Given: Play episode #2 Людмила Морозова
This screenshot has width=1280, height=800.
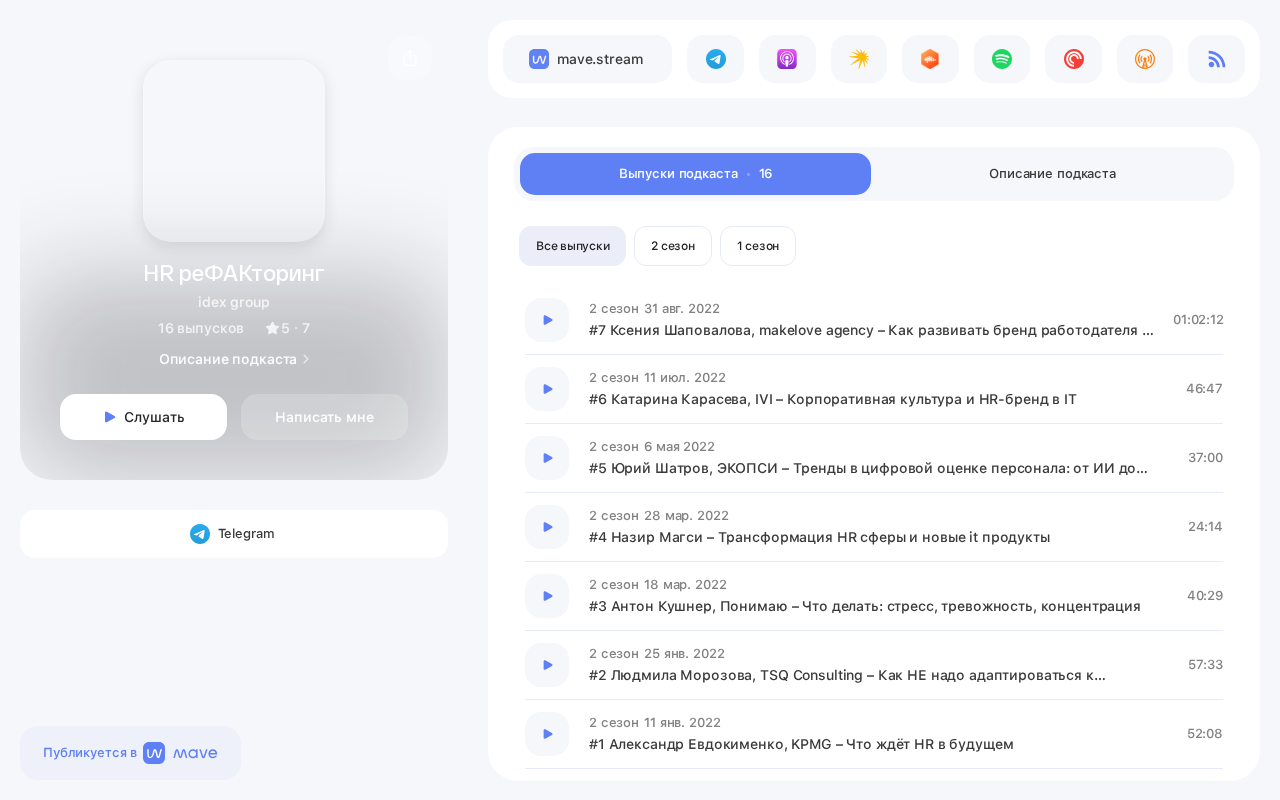Looking at the screenshot, I should 547,665.
